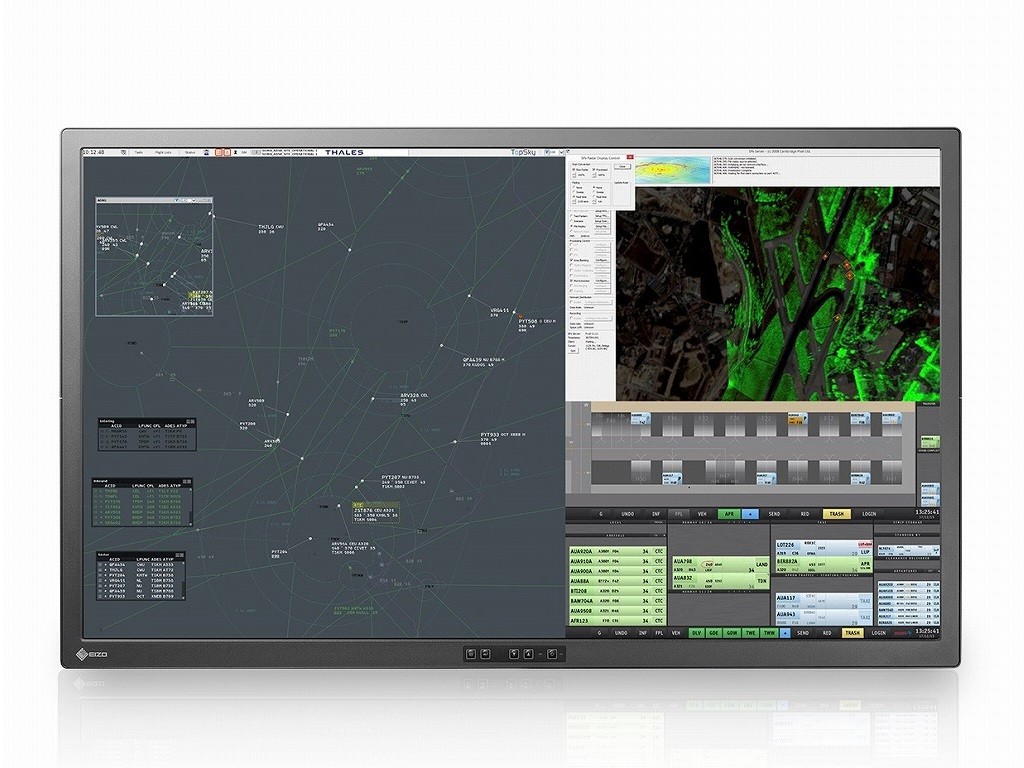Open the weather map thumbnail in SPx Server
The width and height of the screenshot is (1024, 768).
coord(672,170)
